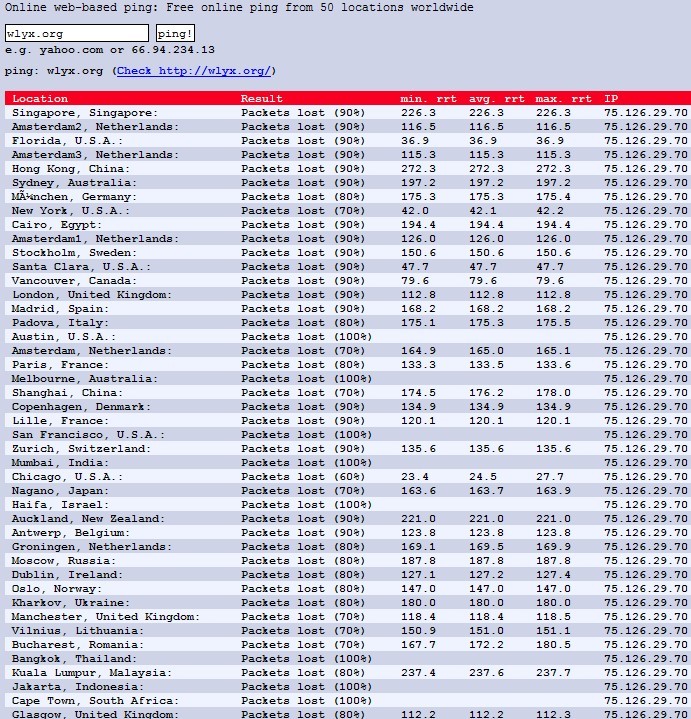The width and height of the screenshot is (691, 719).
Task: Click the 237.6 avg rrt for Kuala Lumpur
Action: [486, 673]
